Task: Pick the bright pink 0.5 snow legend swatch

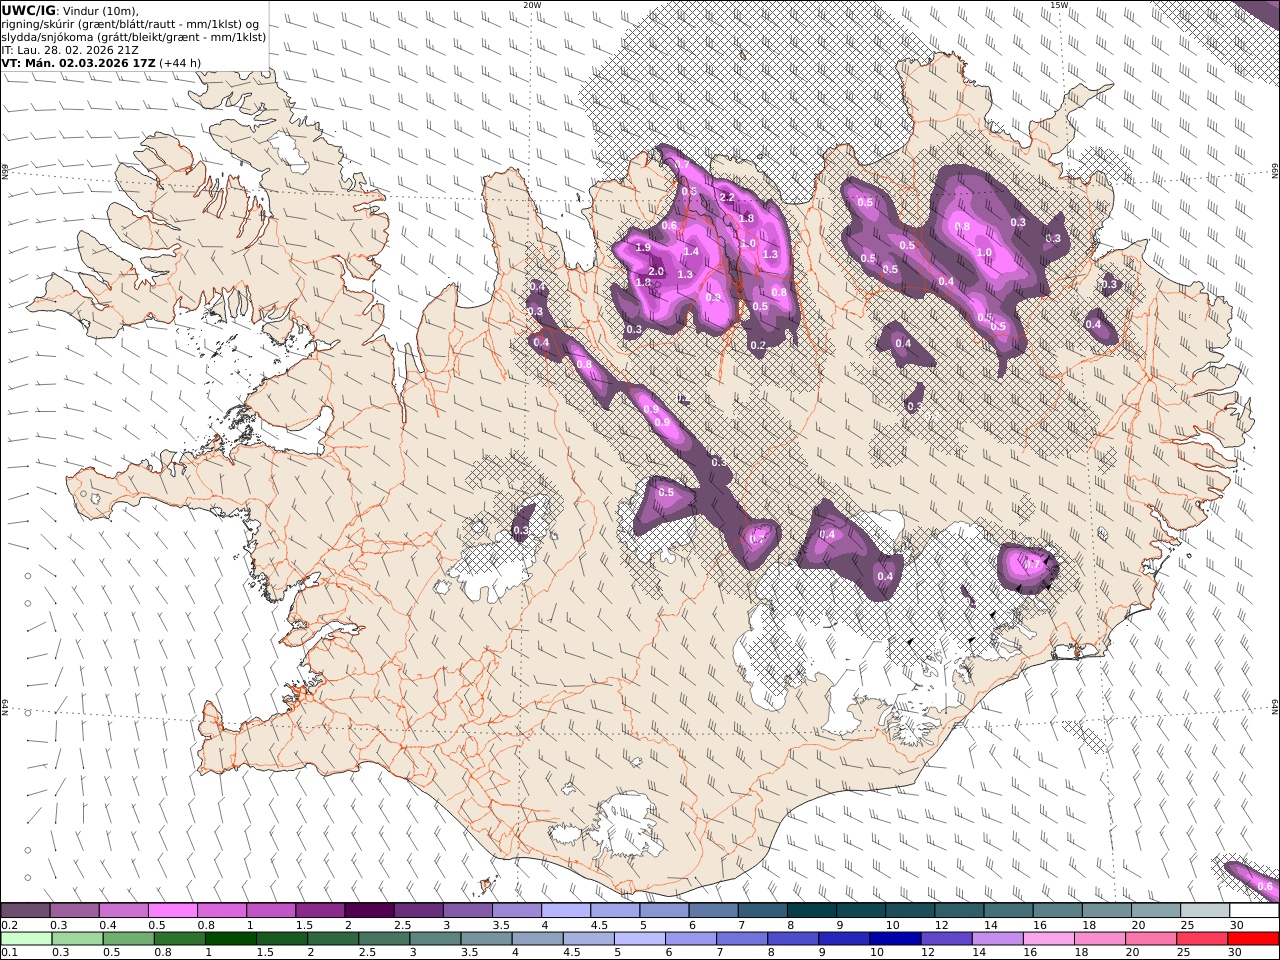Action: coord(172,911)
